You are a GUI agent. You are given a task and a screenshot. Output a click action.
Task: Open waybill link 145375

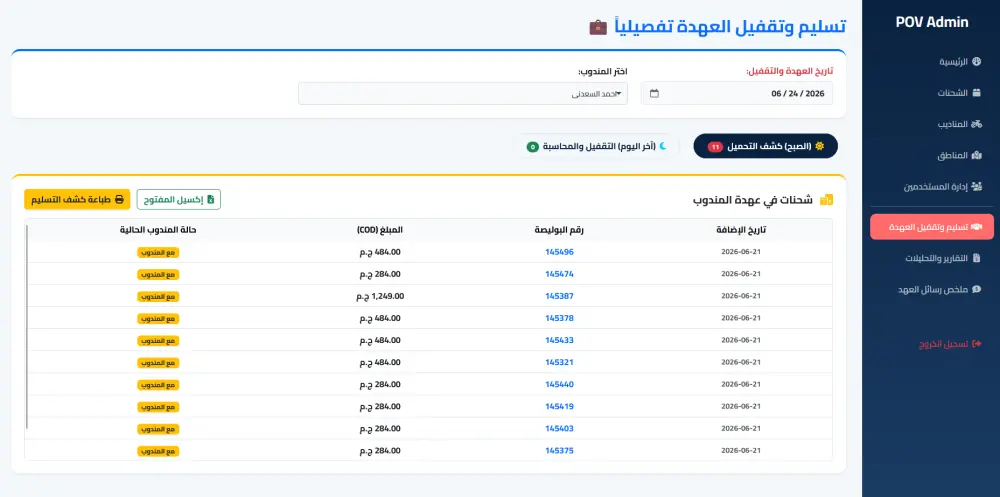pos(559,450)
